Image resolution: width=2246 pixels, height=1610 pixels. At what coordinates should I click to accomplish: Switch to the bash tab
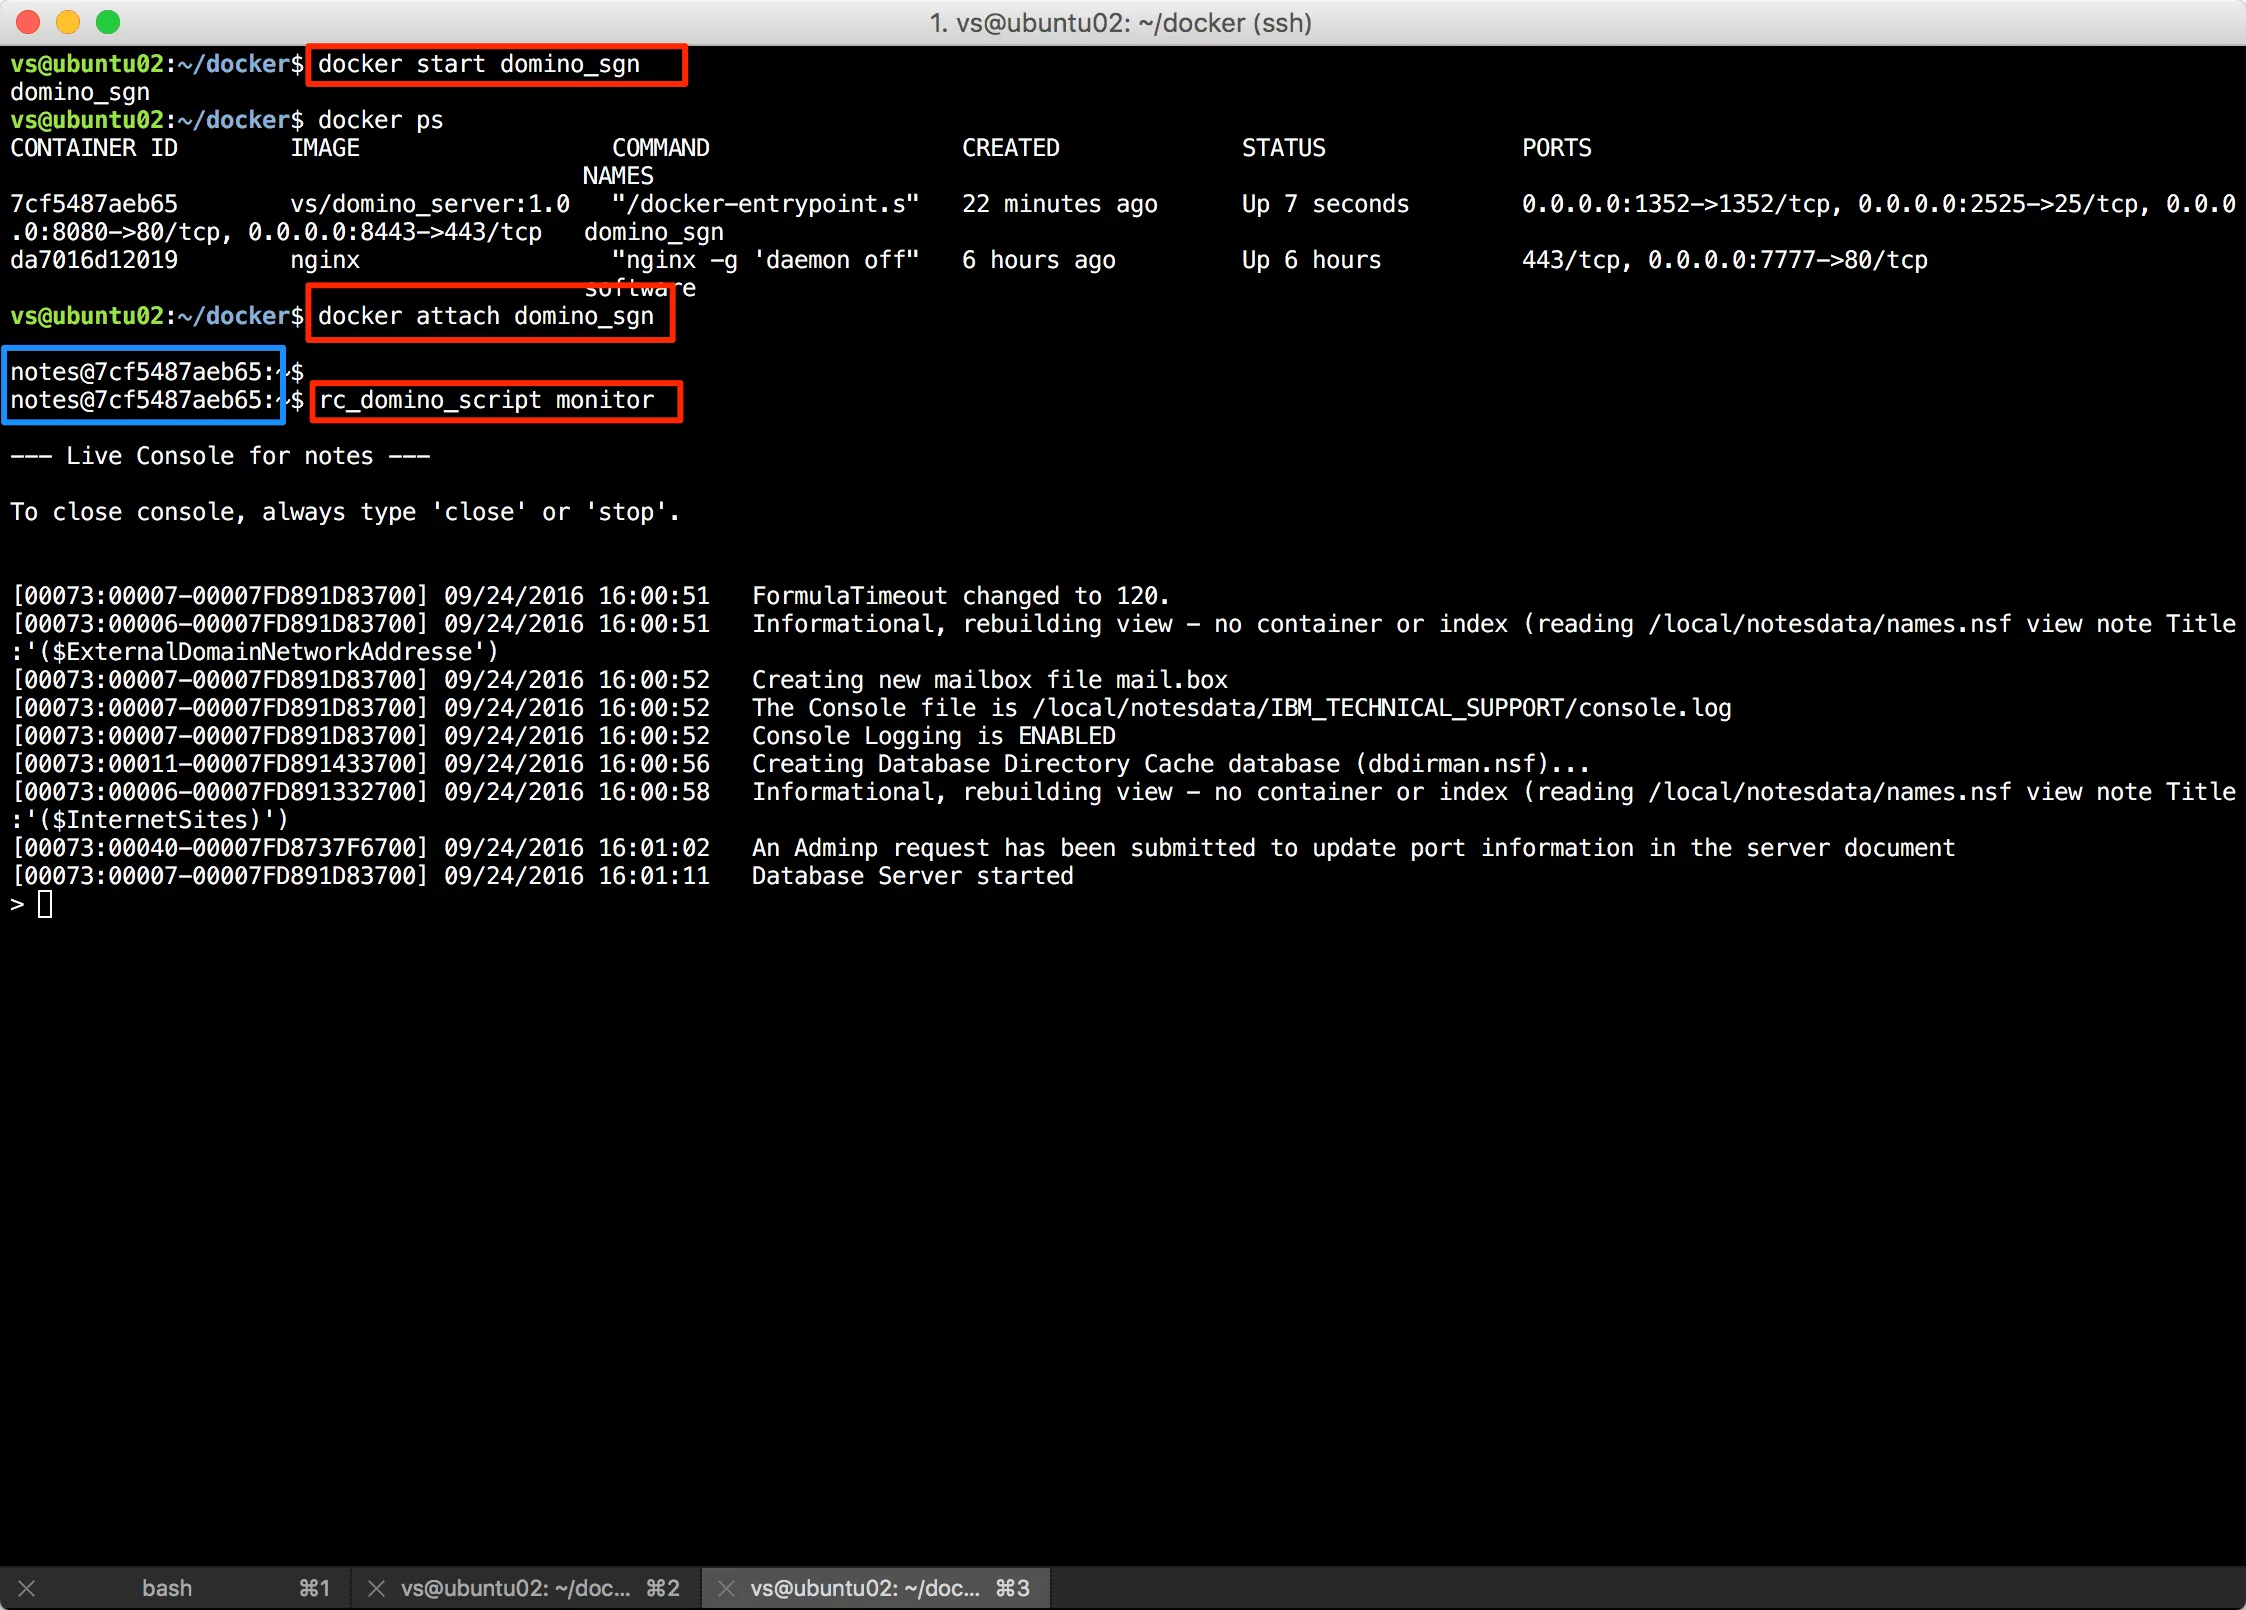(x=167, y=1588)
